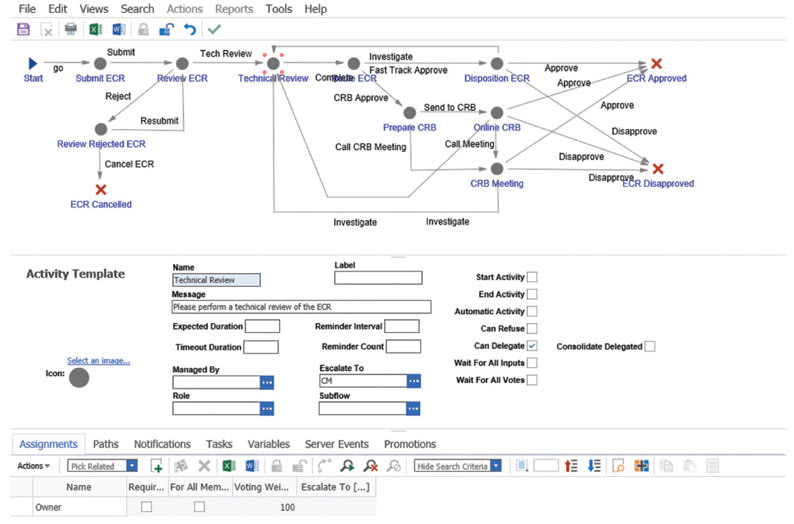
Task: Select the CRB Meeting activity node
Action: [x=497, y=169]
